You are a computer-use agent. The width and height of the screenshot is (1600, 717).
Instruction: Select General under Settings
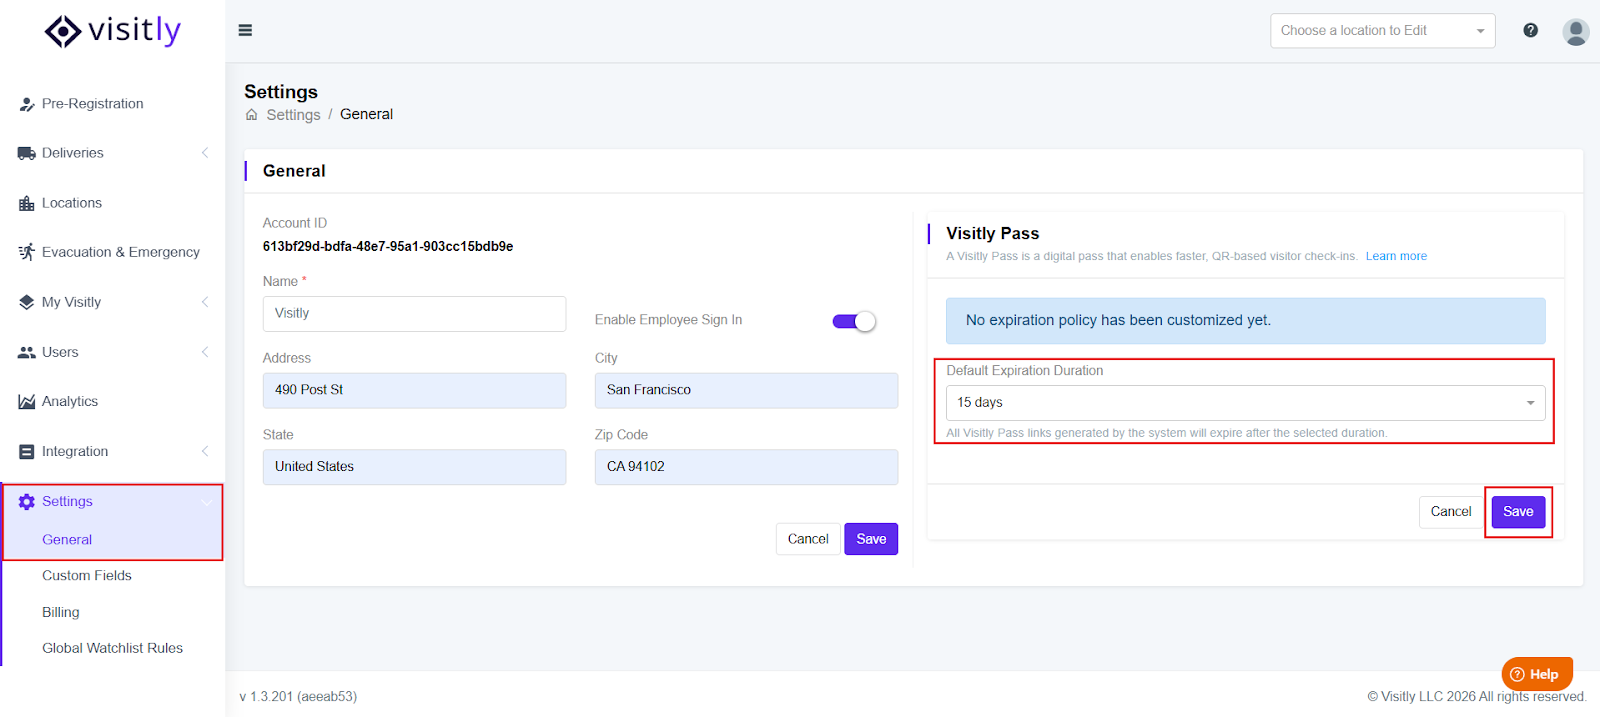click(67, 540)
